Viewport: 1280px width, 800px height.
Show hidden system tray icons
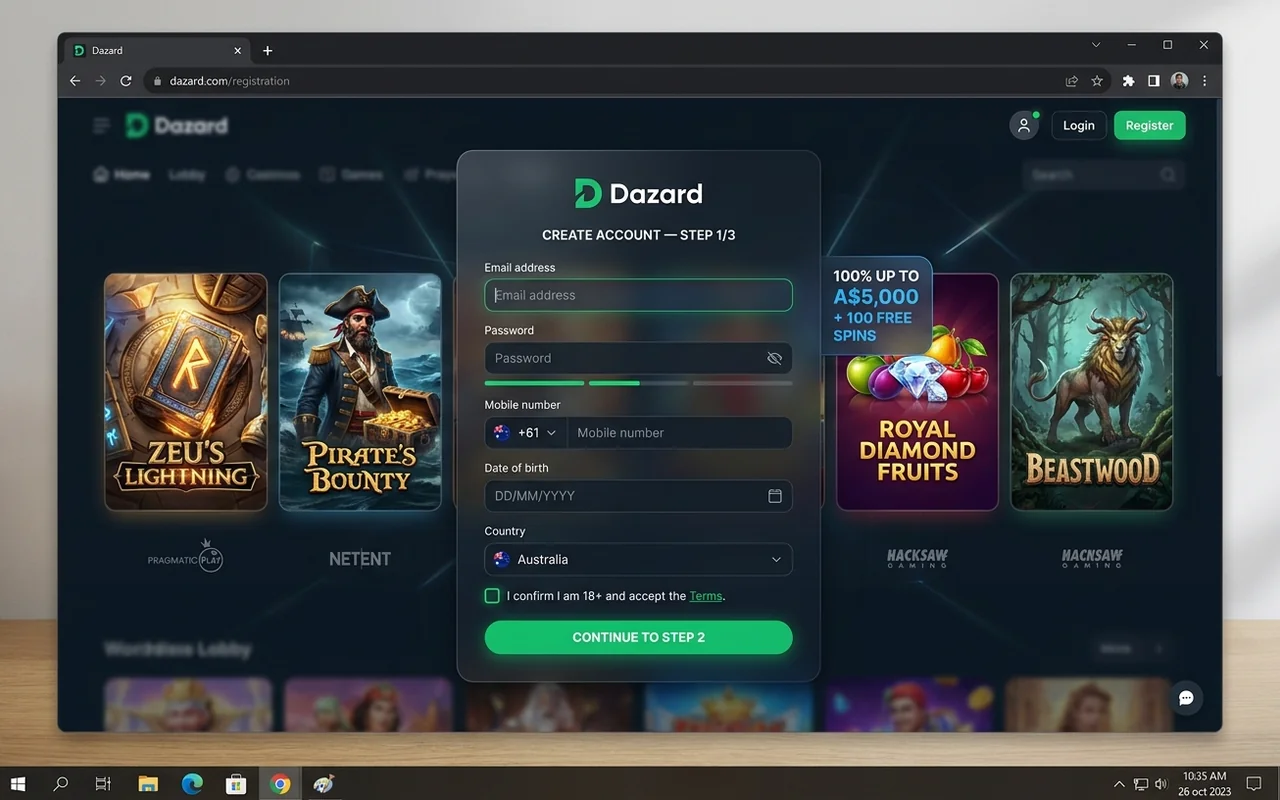point(1119,784)
